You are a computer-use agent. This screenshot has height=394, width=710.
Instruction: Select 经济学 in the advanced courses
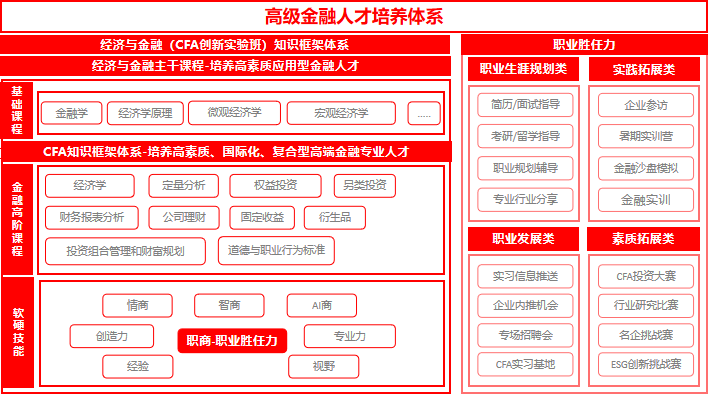pos(90,186)
